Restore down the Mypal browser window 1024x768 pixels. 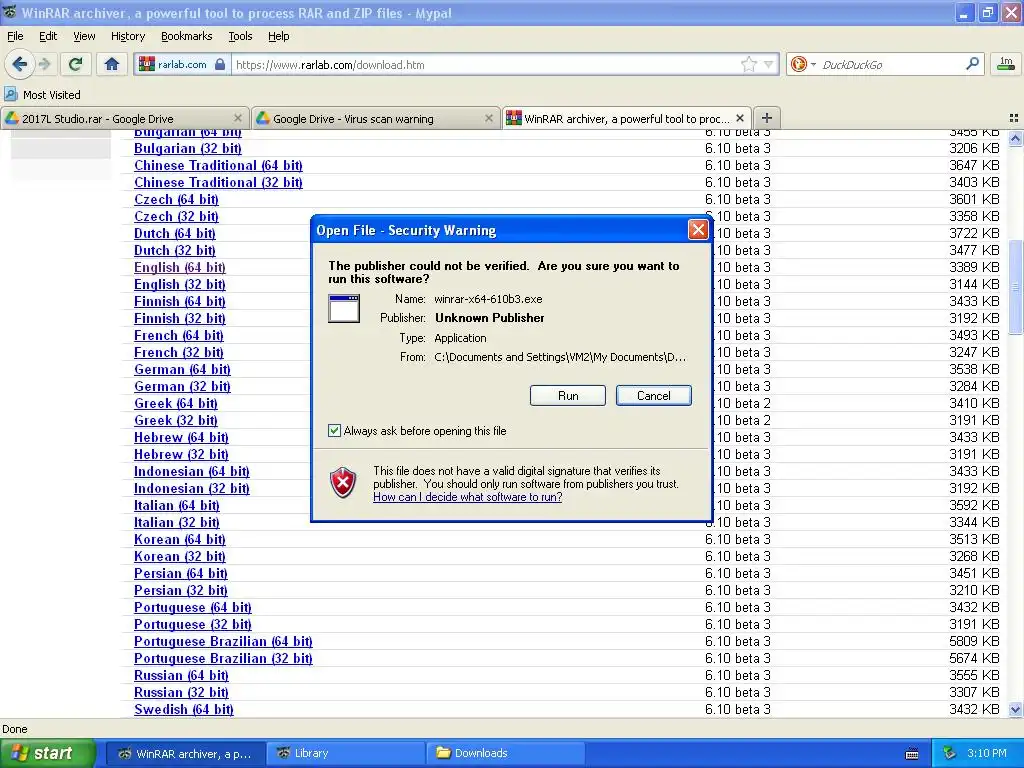987,13
